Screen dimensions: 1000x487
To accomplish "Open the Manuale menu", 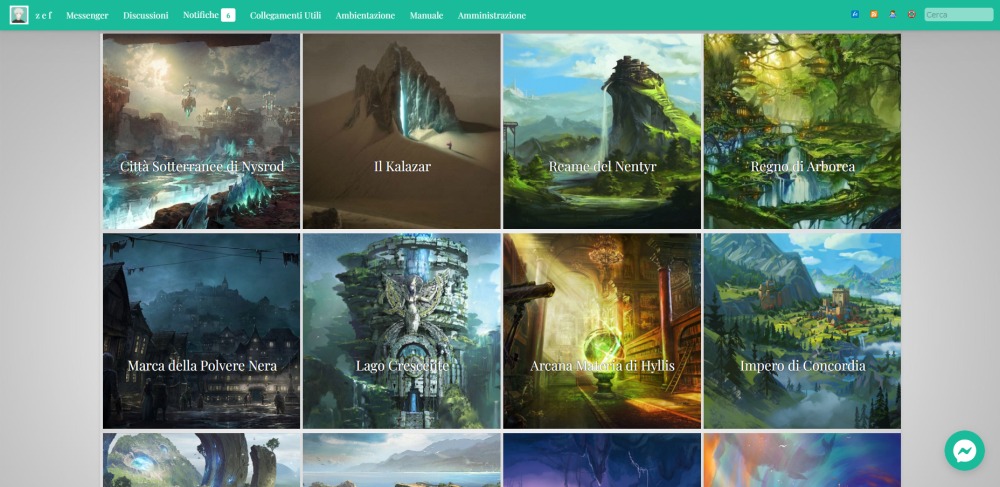I will coord(426,15).
